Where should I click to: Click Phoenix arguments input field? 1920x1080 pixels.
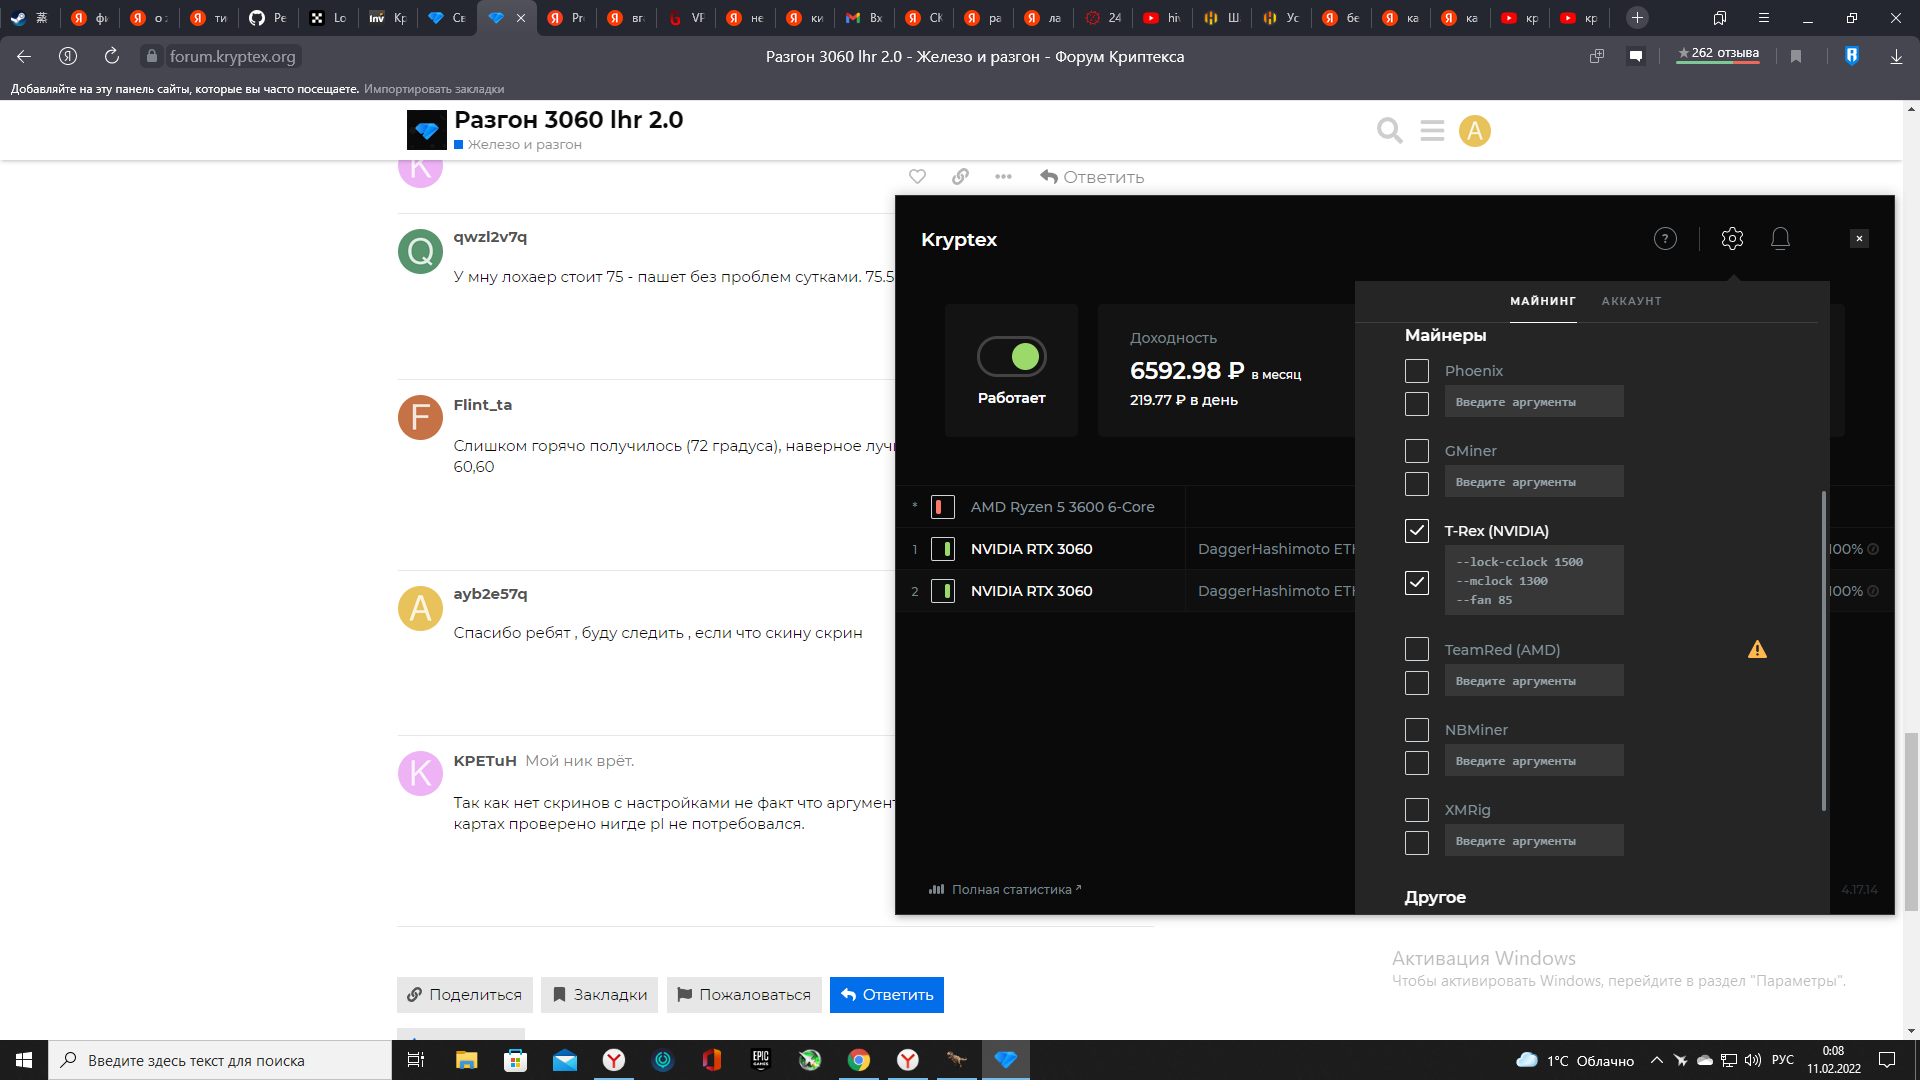[x=1534, y=402]
